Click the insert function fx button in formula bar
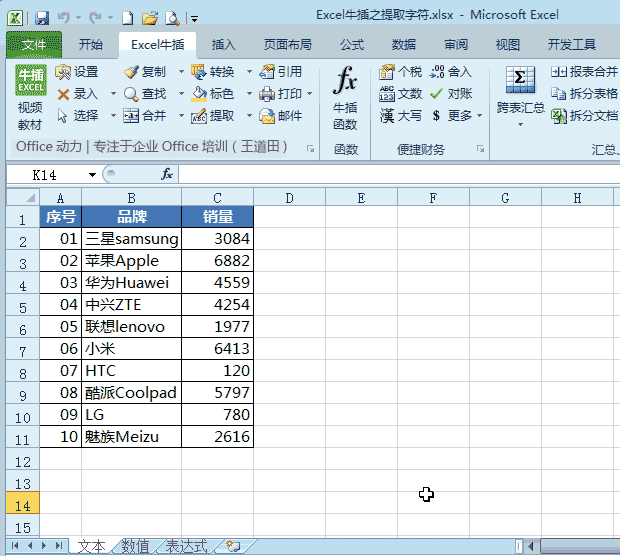Viewport: 620px width, 556px height. 167,174
